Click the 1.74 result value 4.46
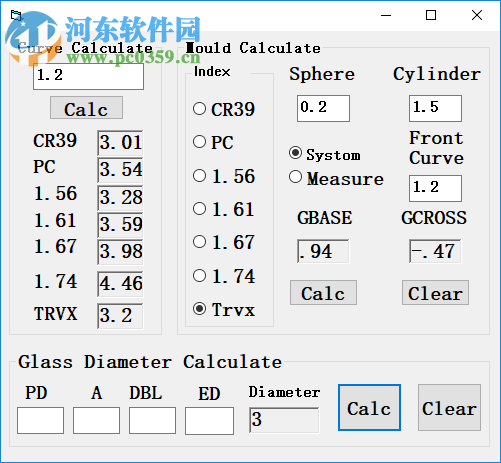Image resolution: width=501 pixels, height=463 pixels. coord(120,284)
